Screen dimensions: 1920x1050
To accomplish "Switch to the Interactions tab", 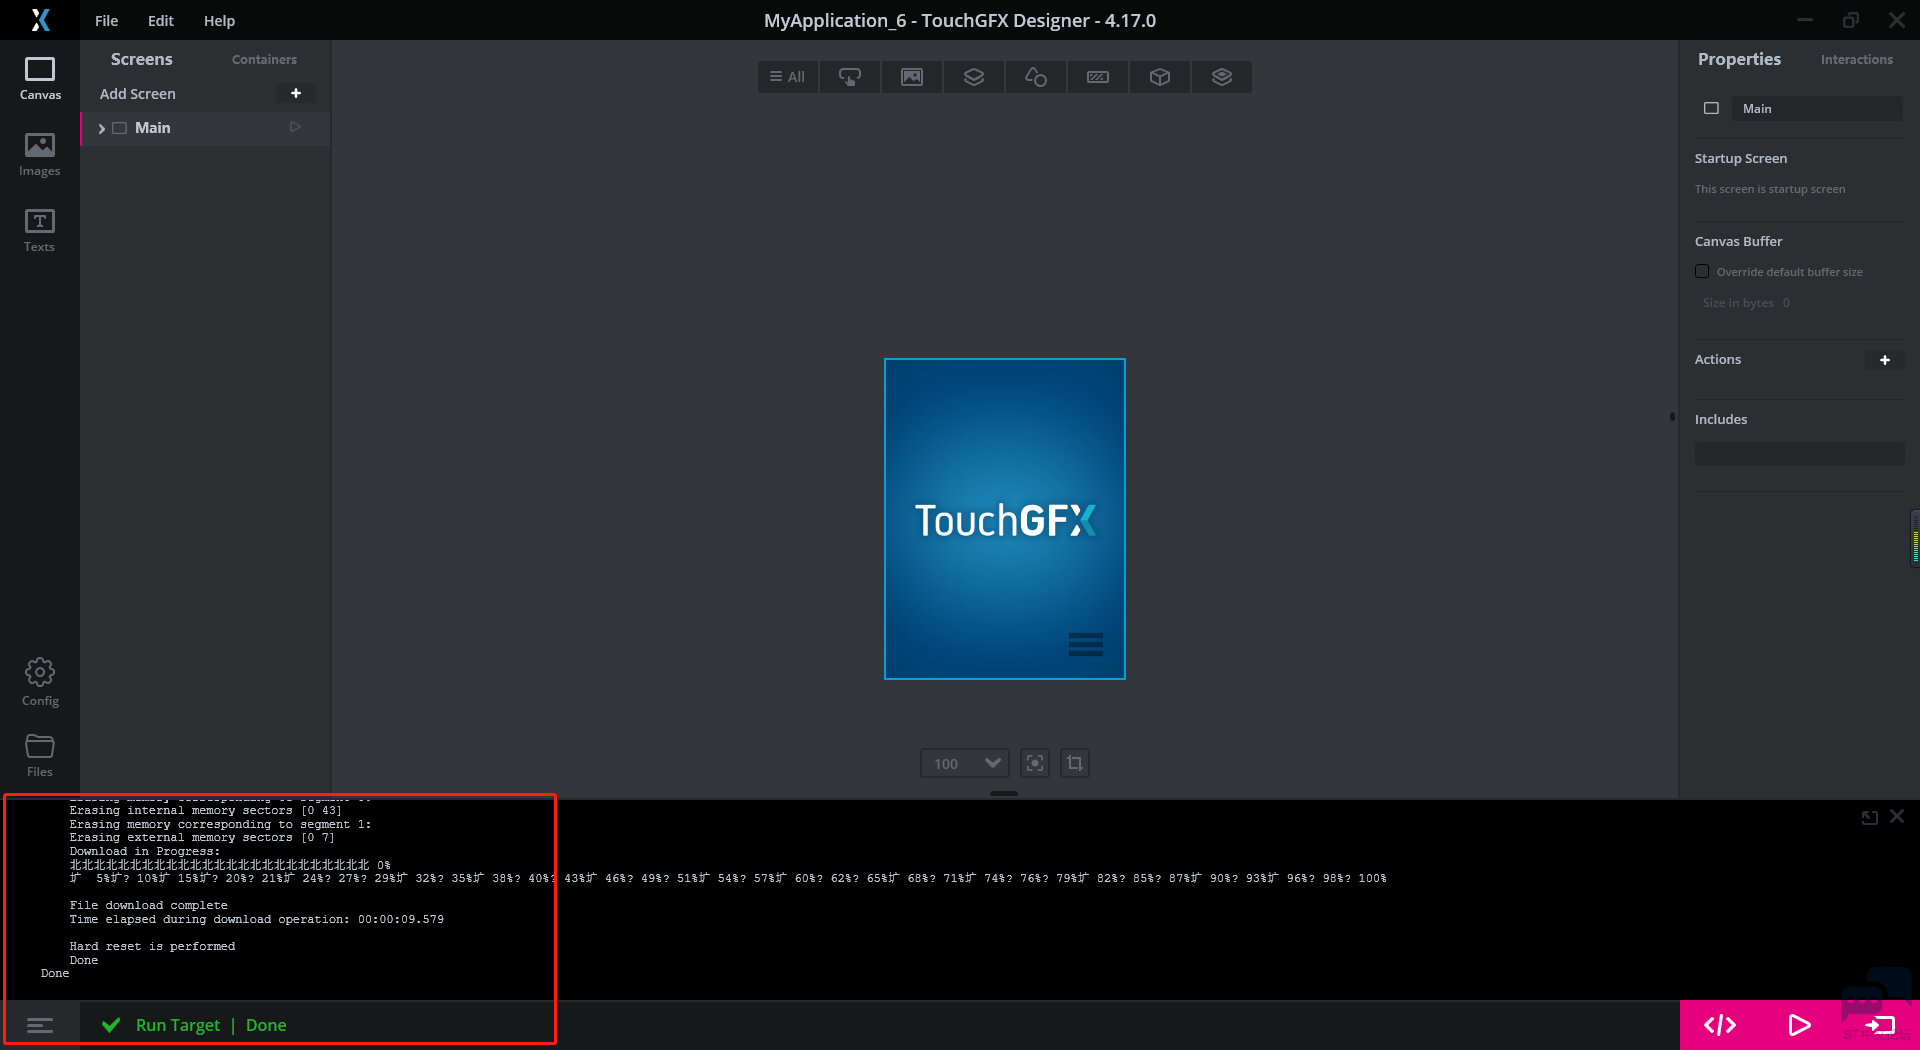I will click(1856, 59).
